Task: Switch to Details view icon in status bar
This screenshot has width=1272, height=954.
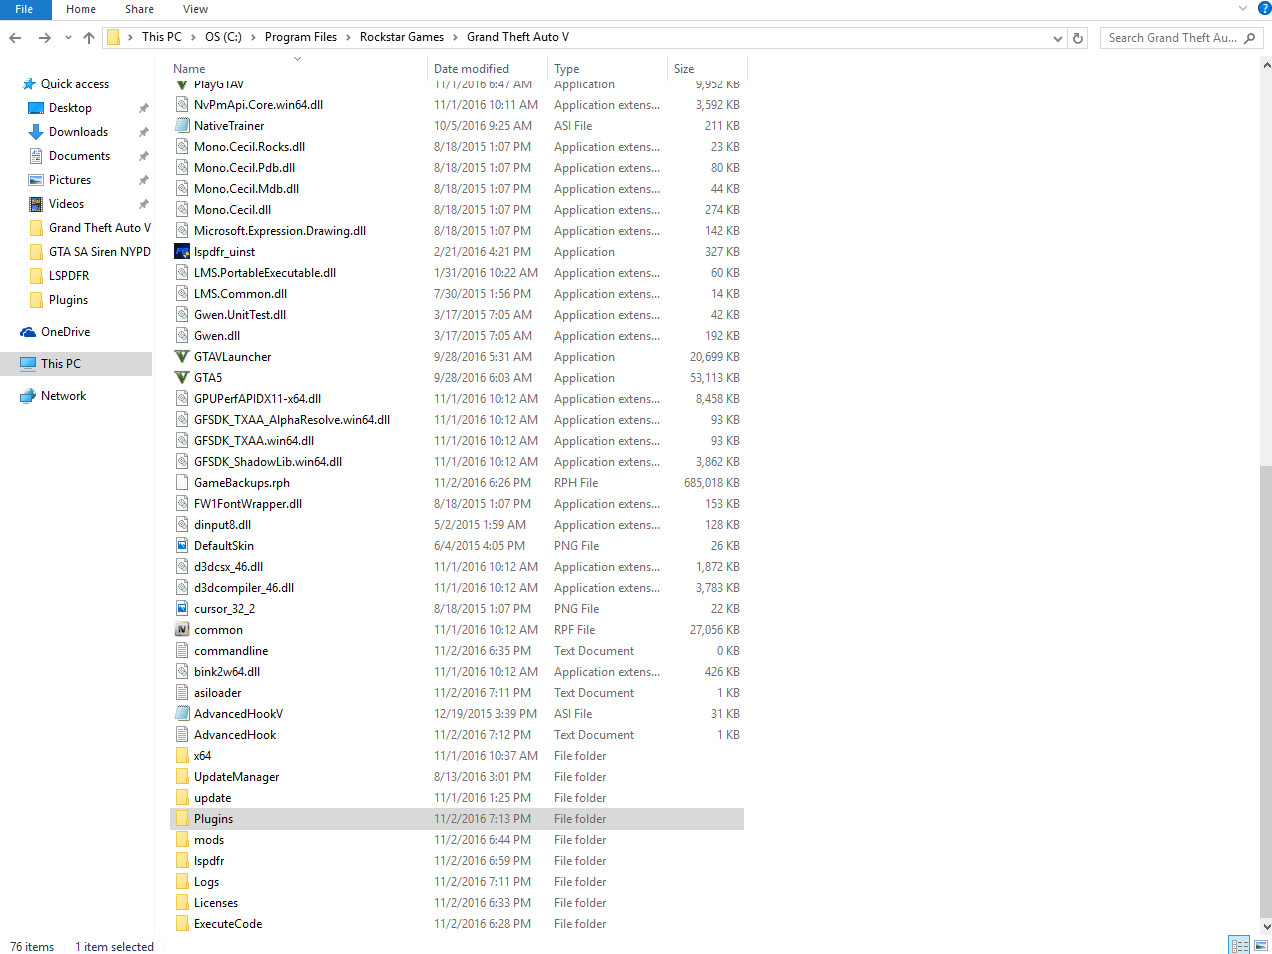Action: 1239,945
